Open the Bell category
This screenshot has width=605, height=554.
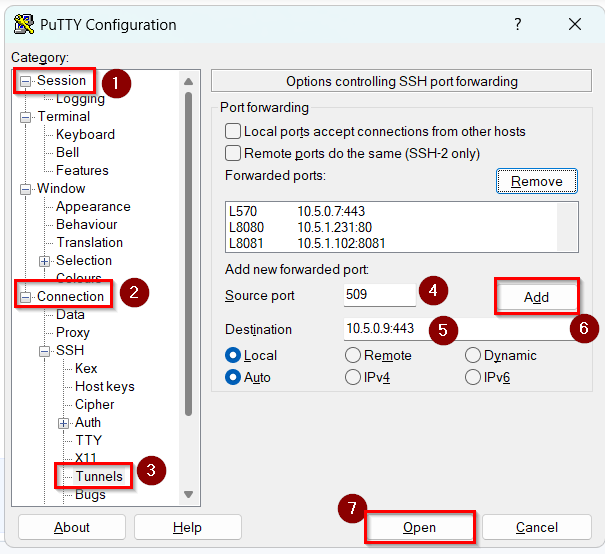pos(68,152)
